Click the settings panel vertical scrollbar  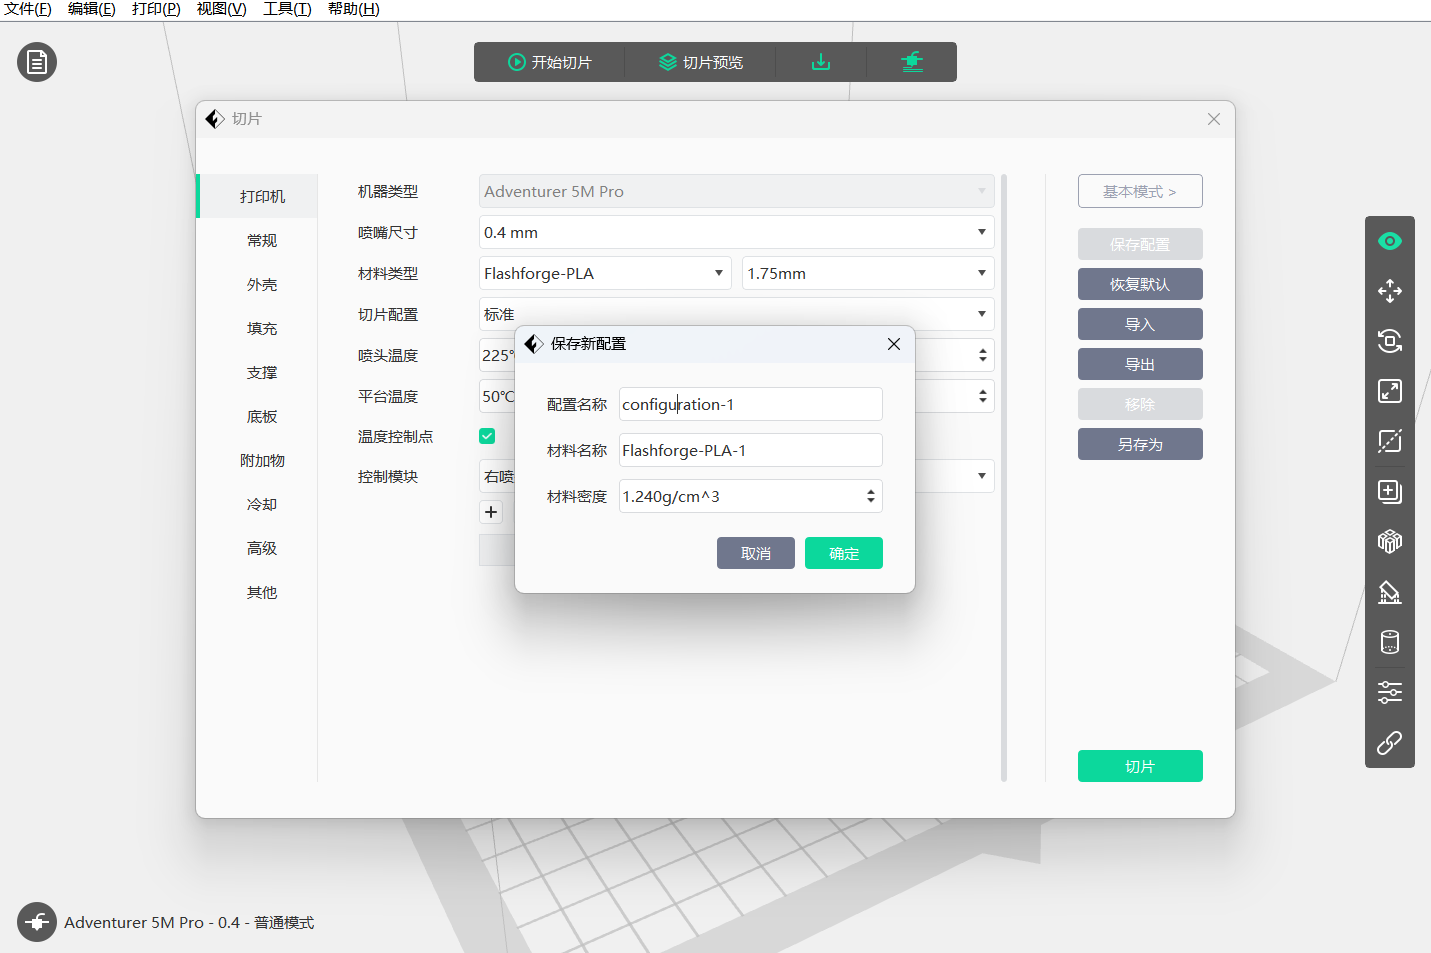[1004, 478]
